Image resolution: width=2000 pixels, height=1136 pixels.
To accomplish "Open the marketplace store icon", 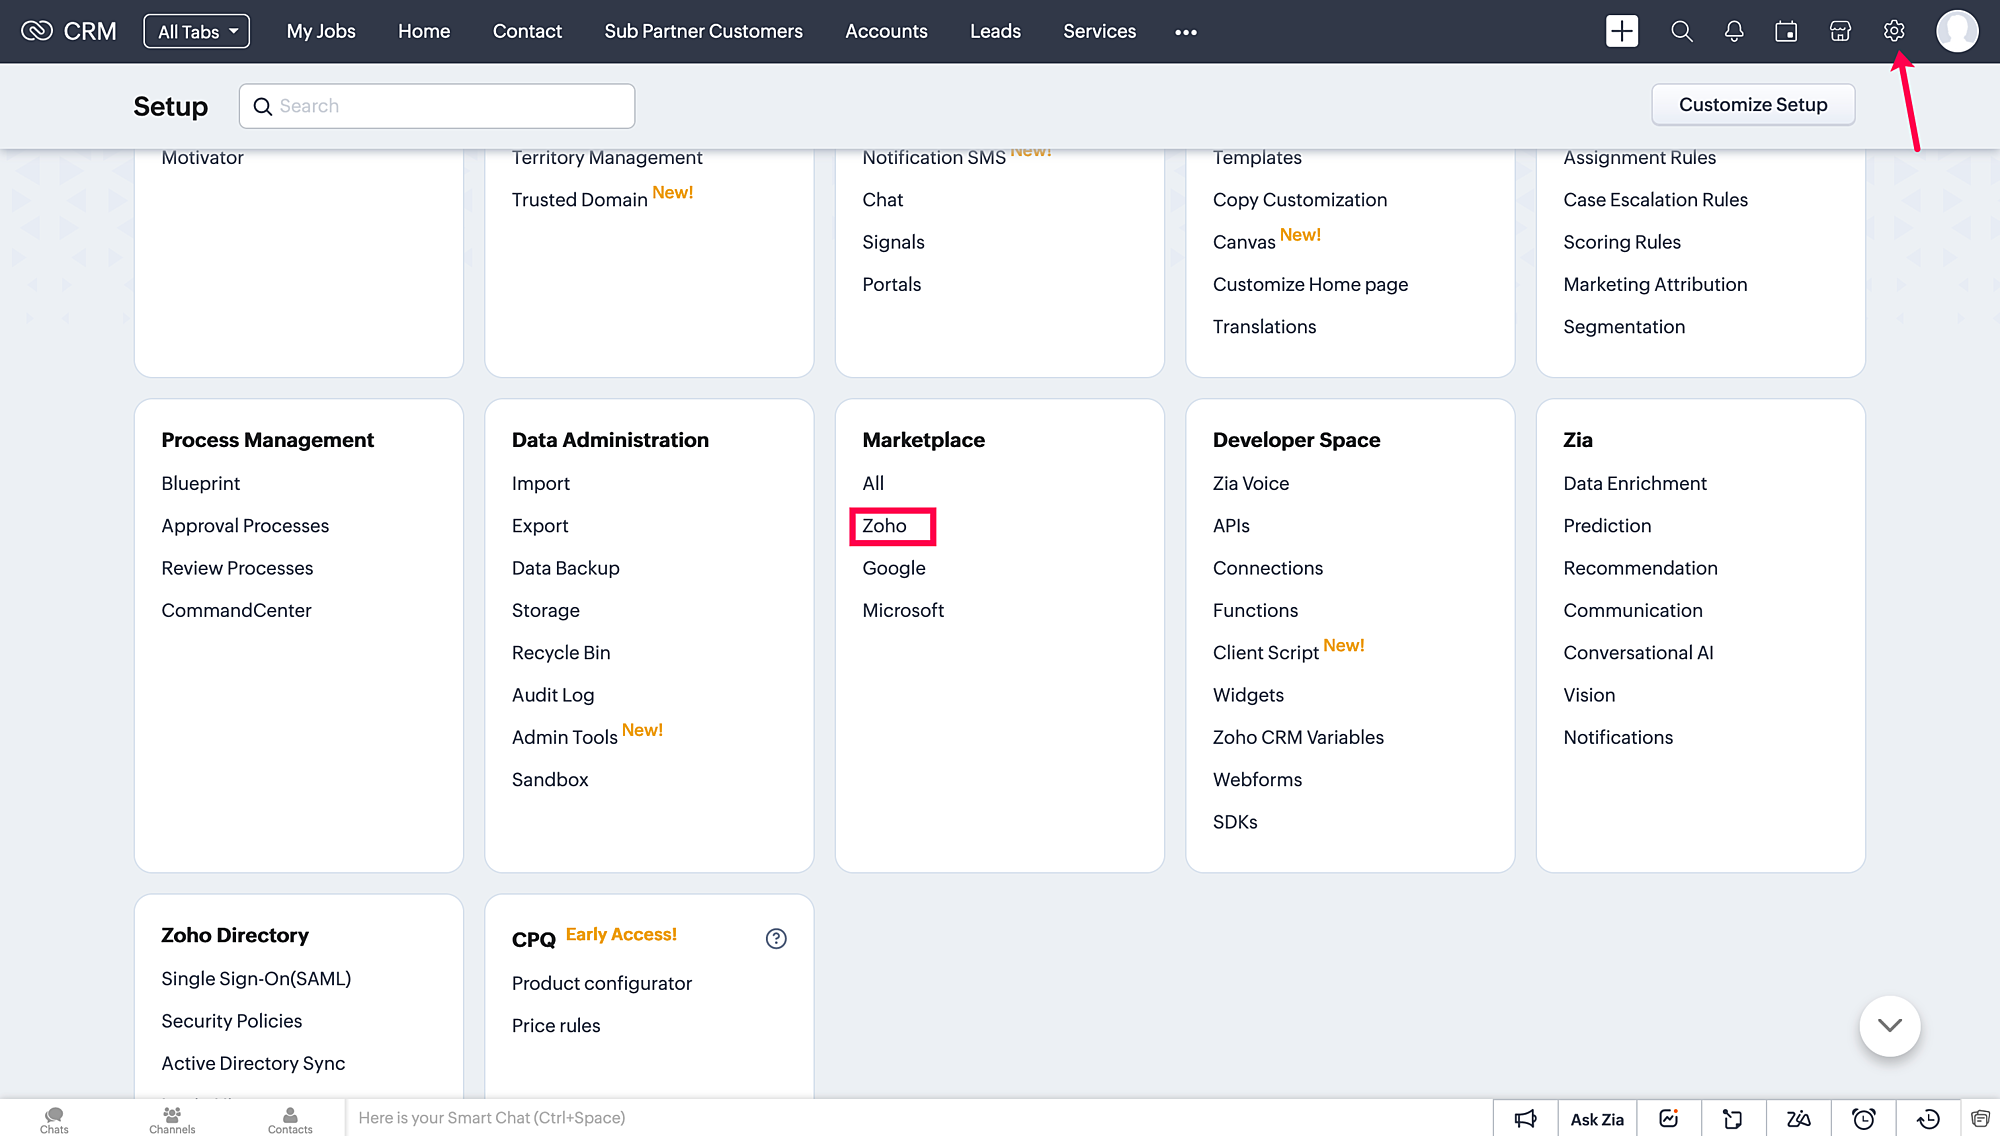I will [x=1840, y=31].
